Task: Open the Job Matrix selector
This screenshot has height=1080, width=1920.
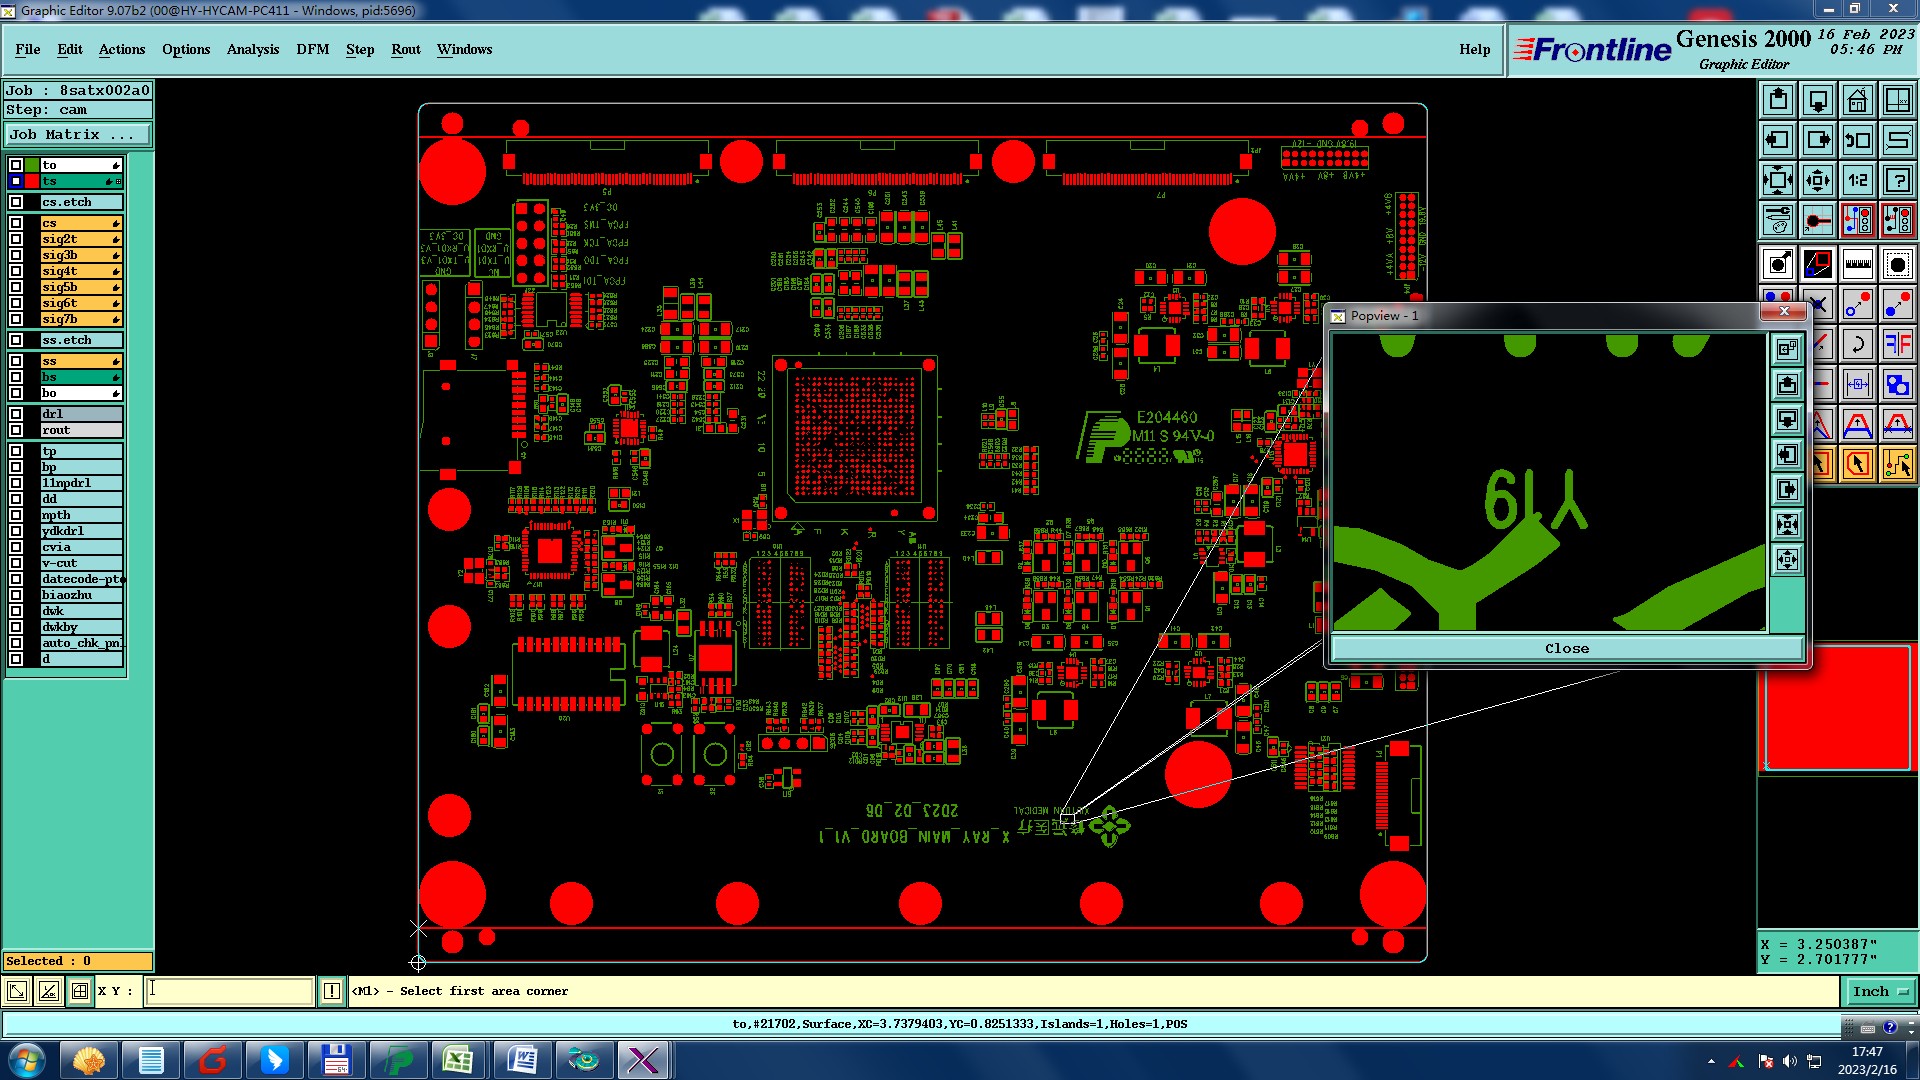Action: click(78, 134)
